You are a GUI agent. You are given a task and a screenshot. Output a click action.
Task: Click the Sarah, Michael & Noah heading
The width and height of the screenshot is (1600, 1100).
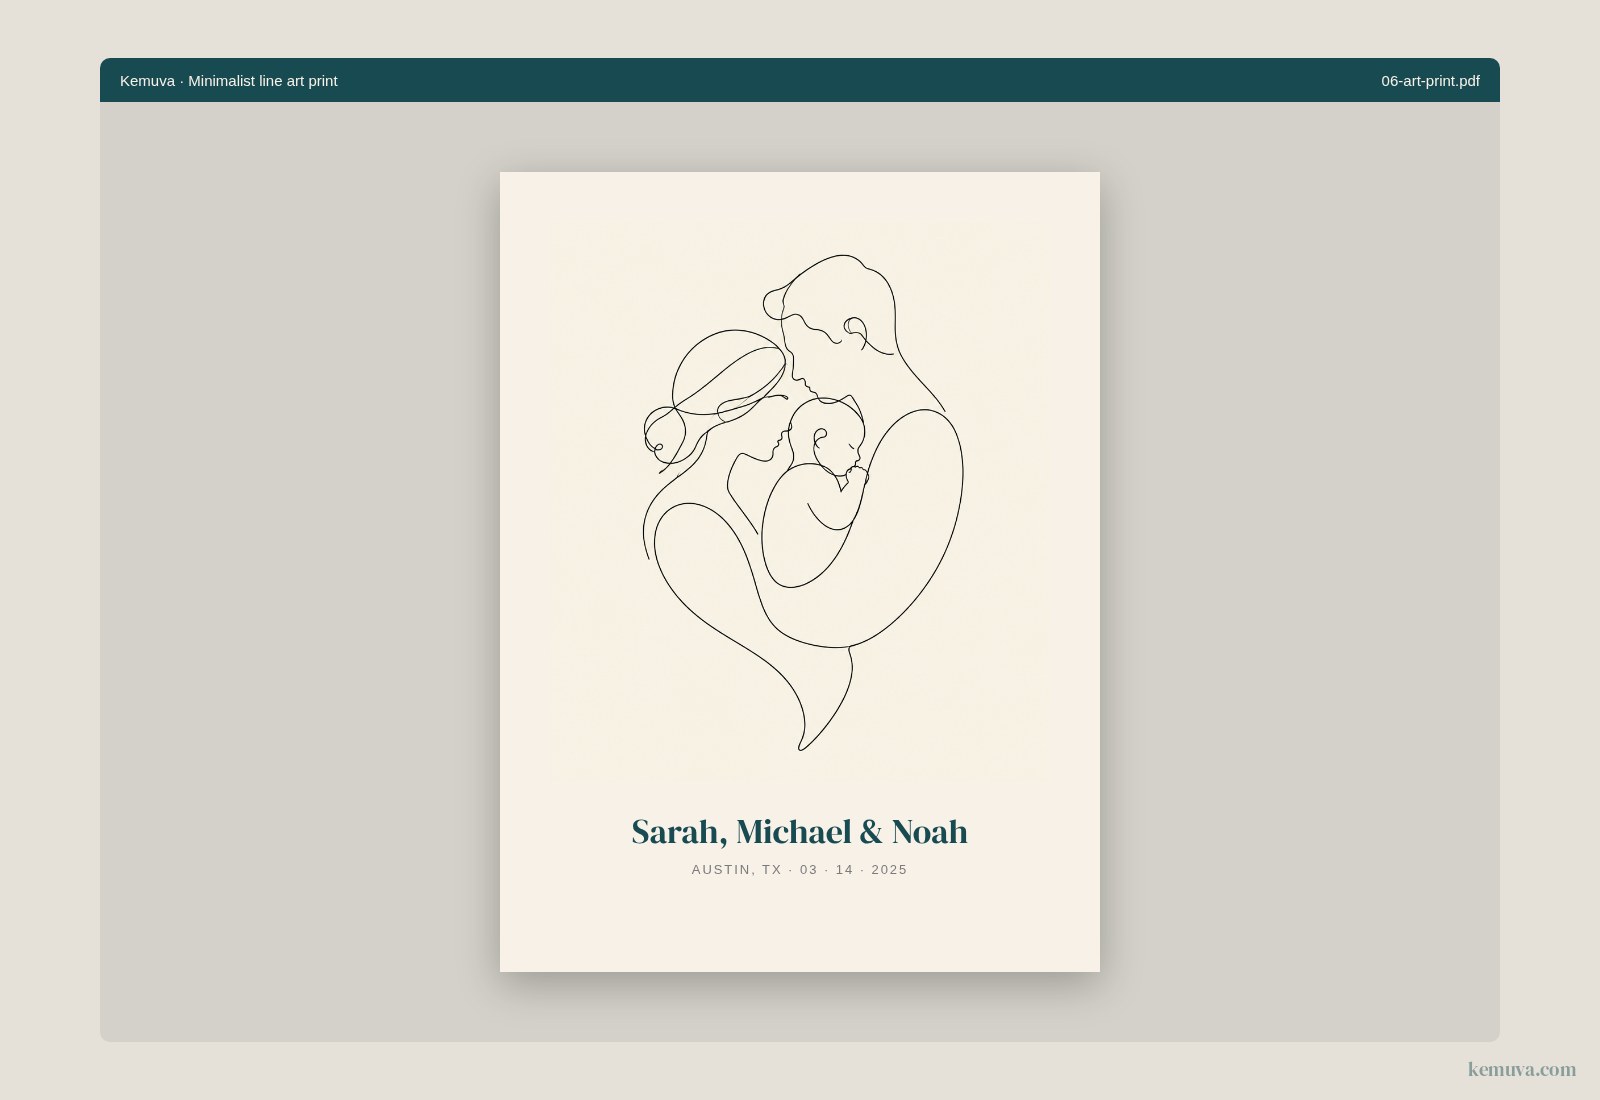coord(800,832)
